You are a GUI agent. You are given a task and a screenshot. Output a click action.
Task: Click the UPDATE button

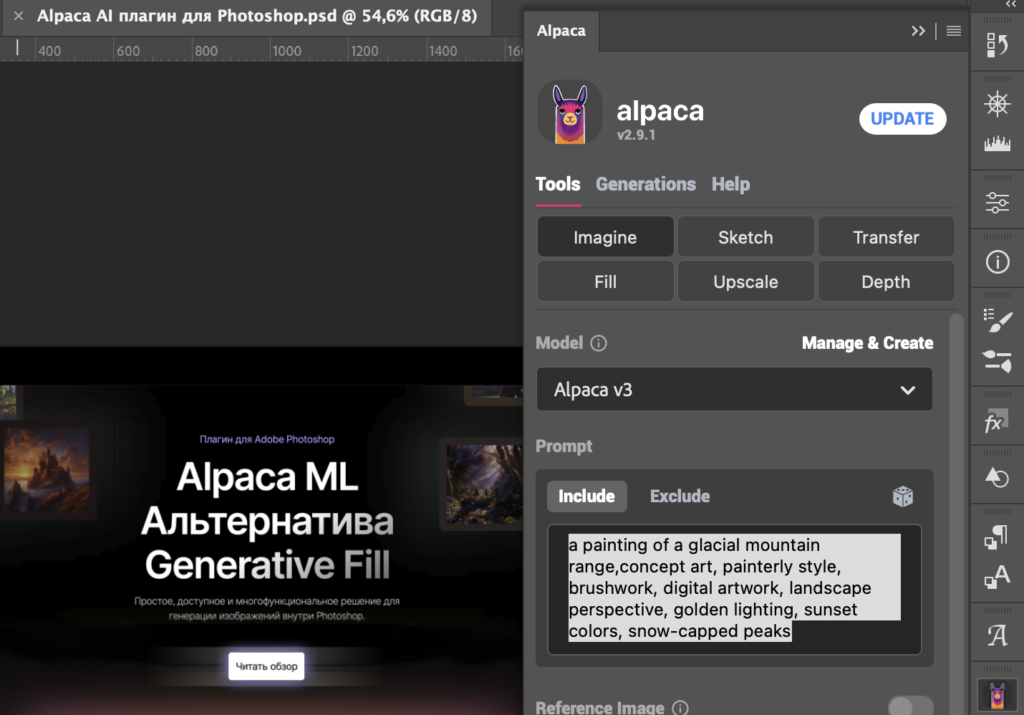point(902,119)
